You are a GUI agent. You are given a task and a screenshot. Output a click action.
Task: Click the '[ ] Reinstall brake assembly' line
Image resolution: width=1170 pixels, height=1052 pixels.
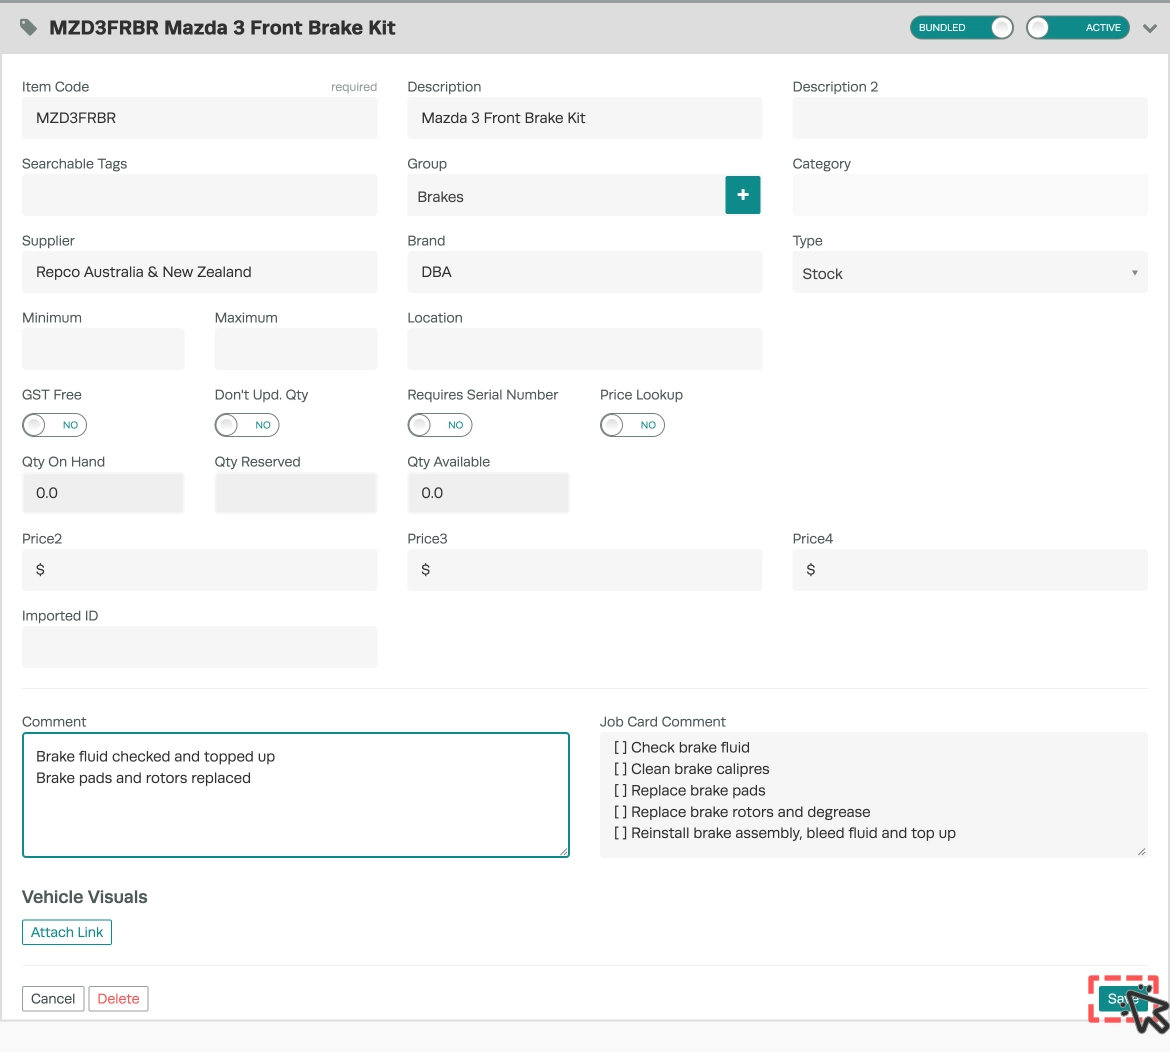click(784, 833)
